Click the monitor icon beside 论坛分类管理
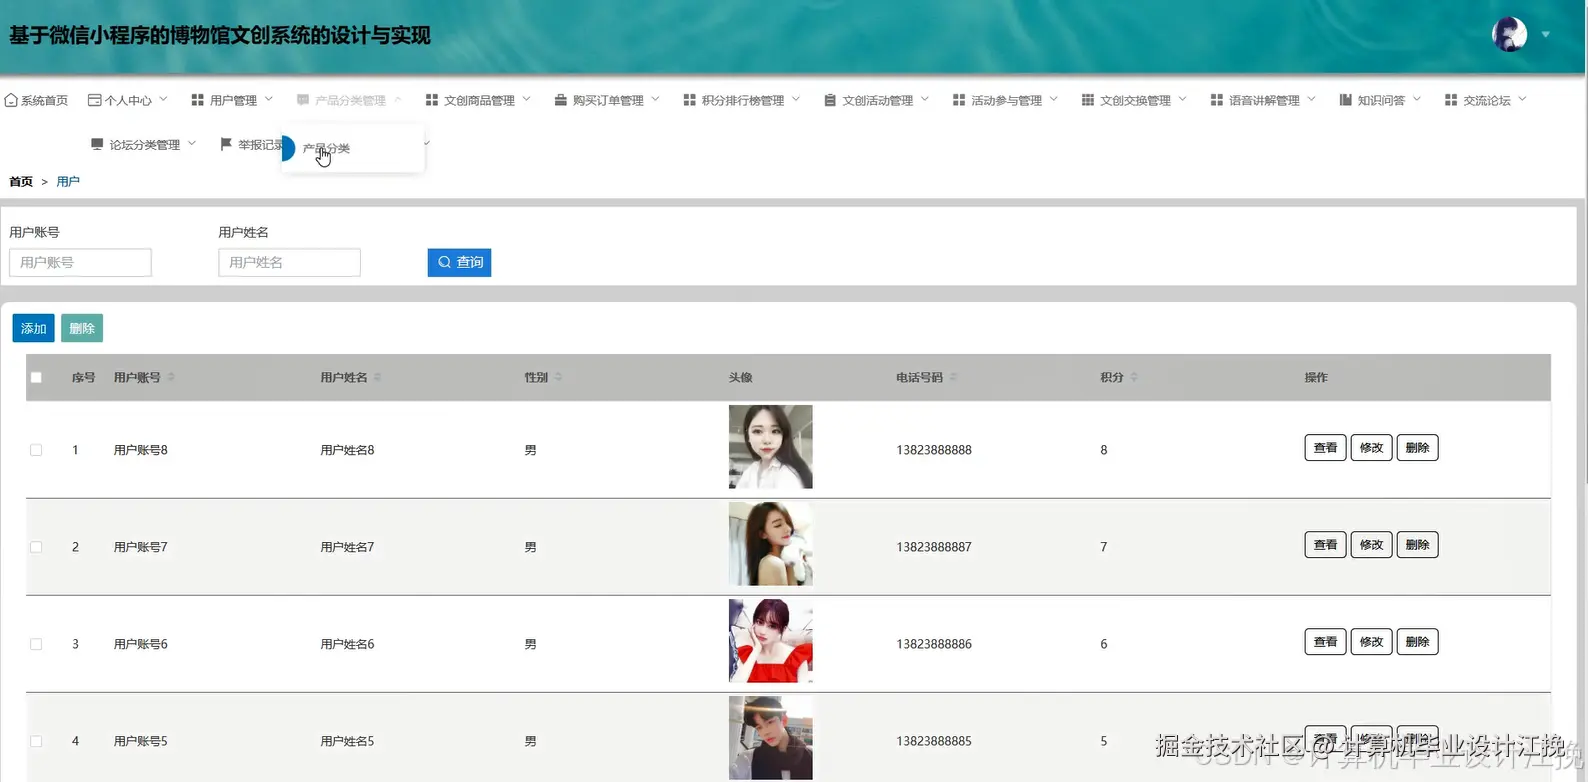The width and height of the screenshot is (1588, 782). tap(97, 144)
